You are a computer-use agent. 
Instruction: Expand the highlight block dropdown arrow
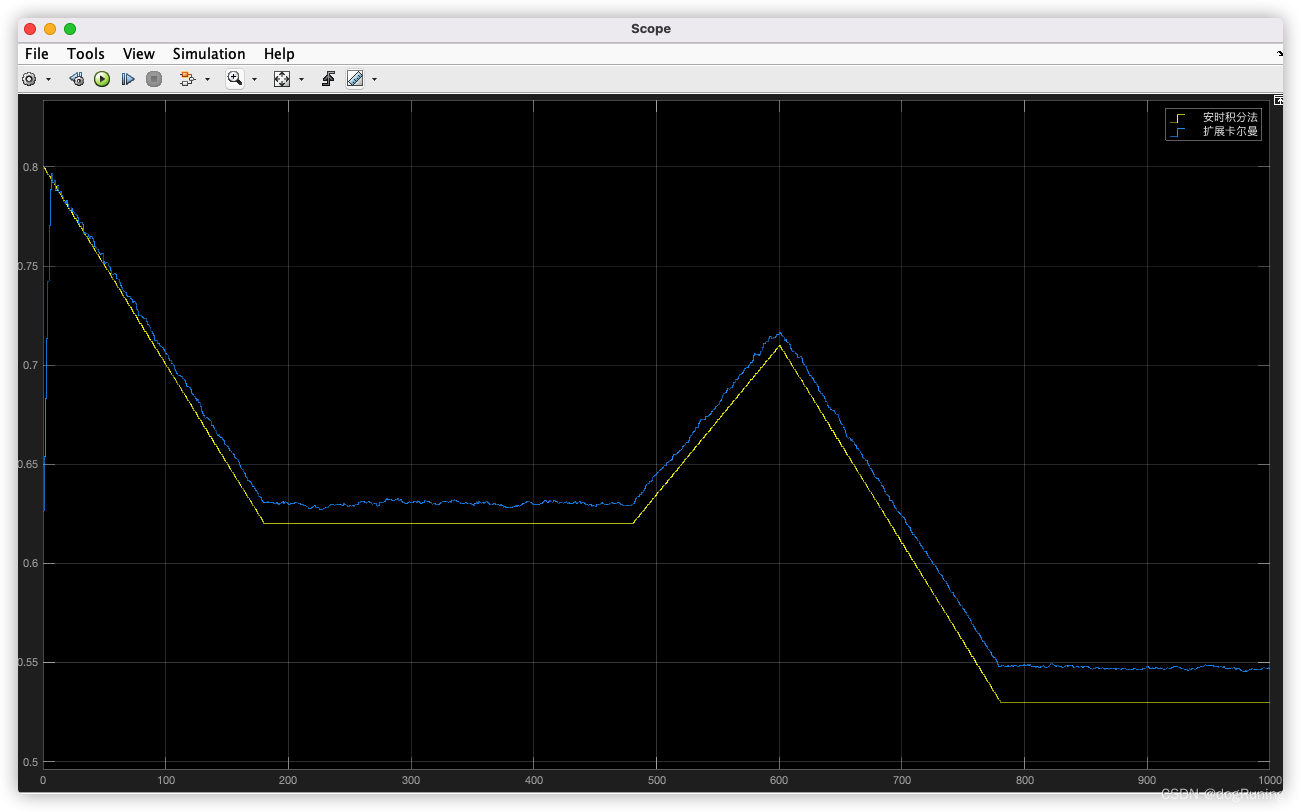[207, 80]
